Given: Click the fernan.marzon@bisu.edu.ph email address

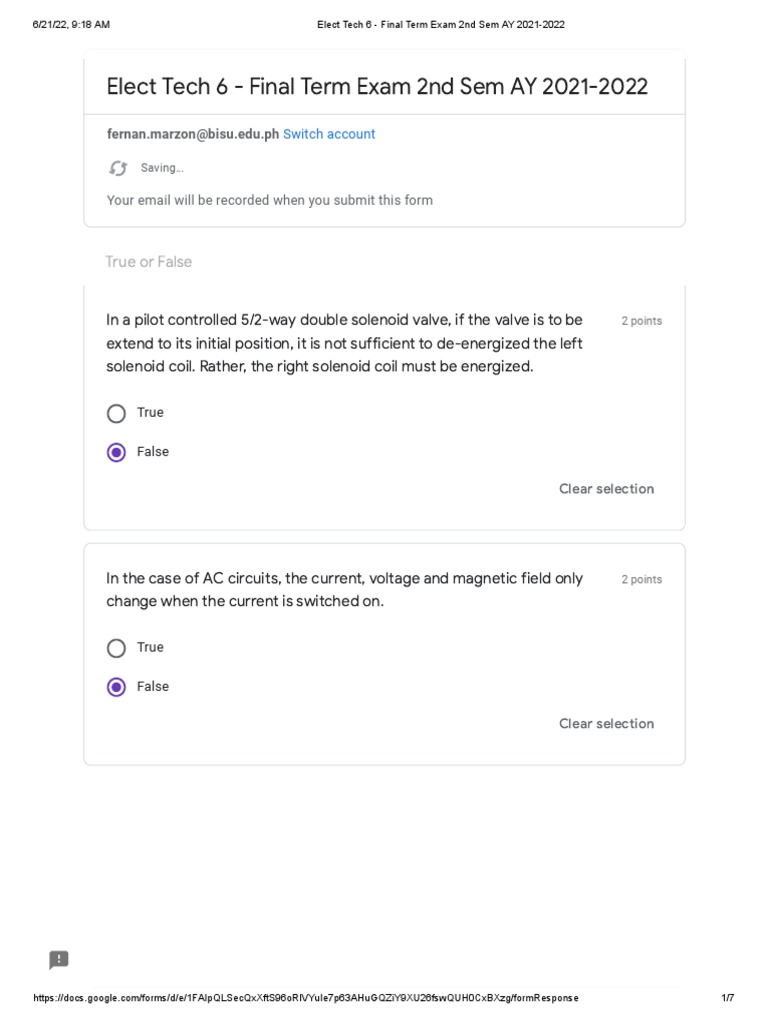Looking at the screenshot, I should click(193, 134).
